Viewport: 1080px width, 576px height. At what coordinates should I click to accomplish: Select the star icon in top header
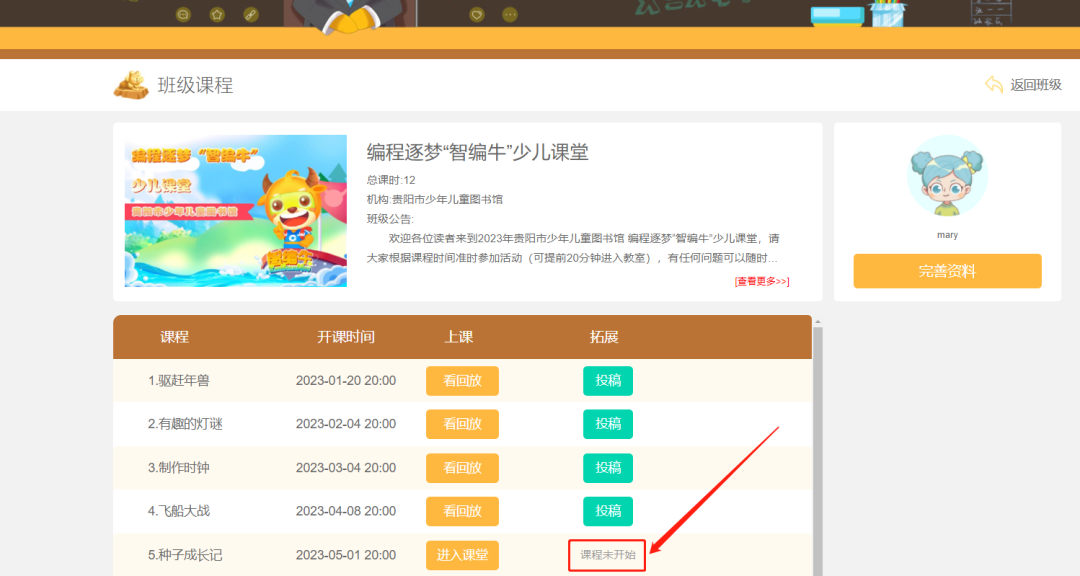[217, 14]
